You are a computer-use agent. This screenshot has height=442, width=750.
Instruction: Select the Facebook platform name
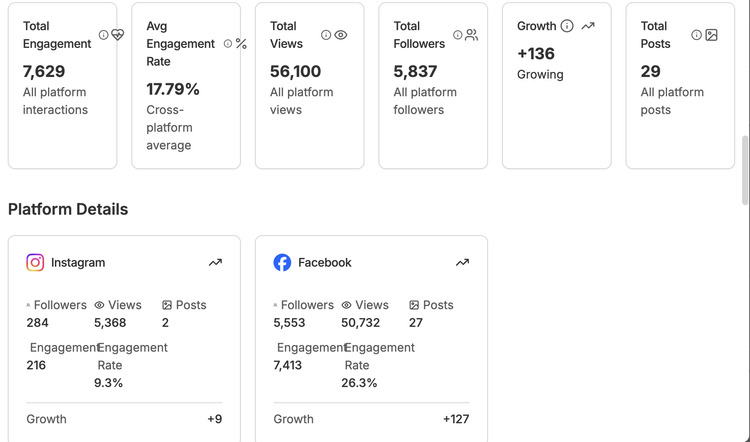(x=325, y=263)
